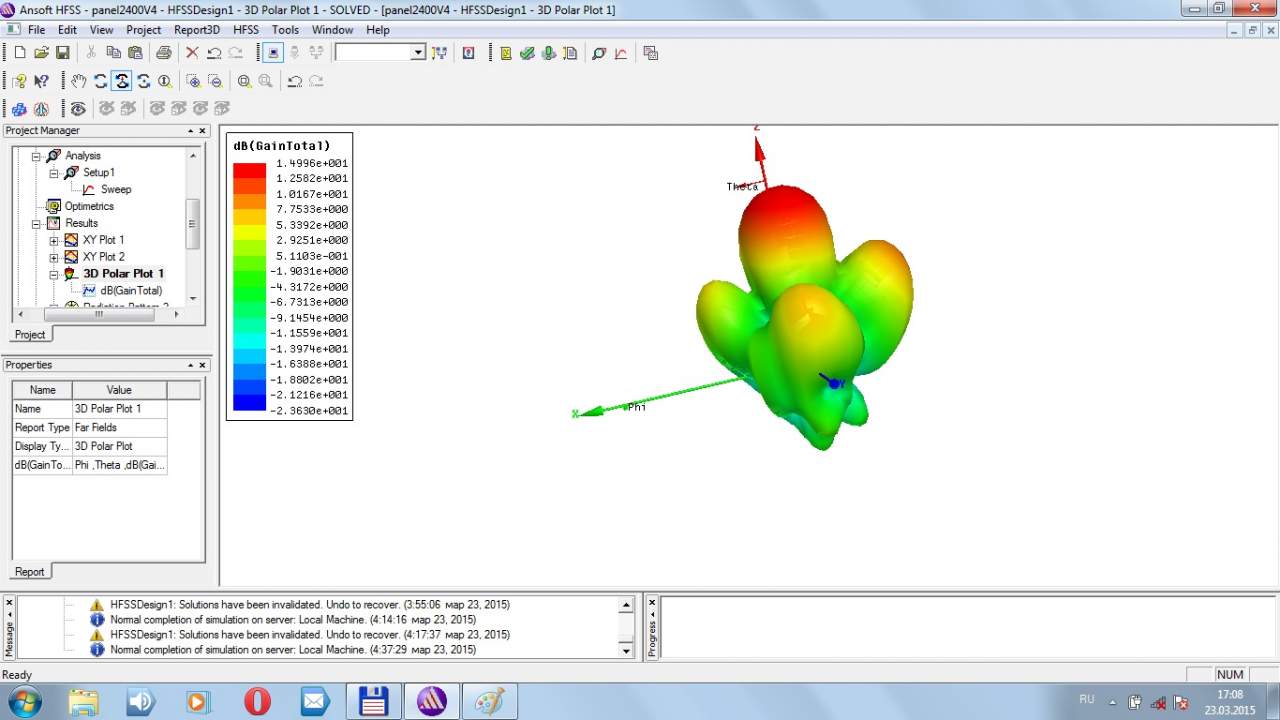Viewport: 1280px width, 720px height.
Task: Click the red swatch in gain legend
Action: click(249, 170)
